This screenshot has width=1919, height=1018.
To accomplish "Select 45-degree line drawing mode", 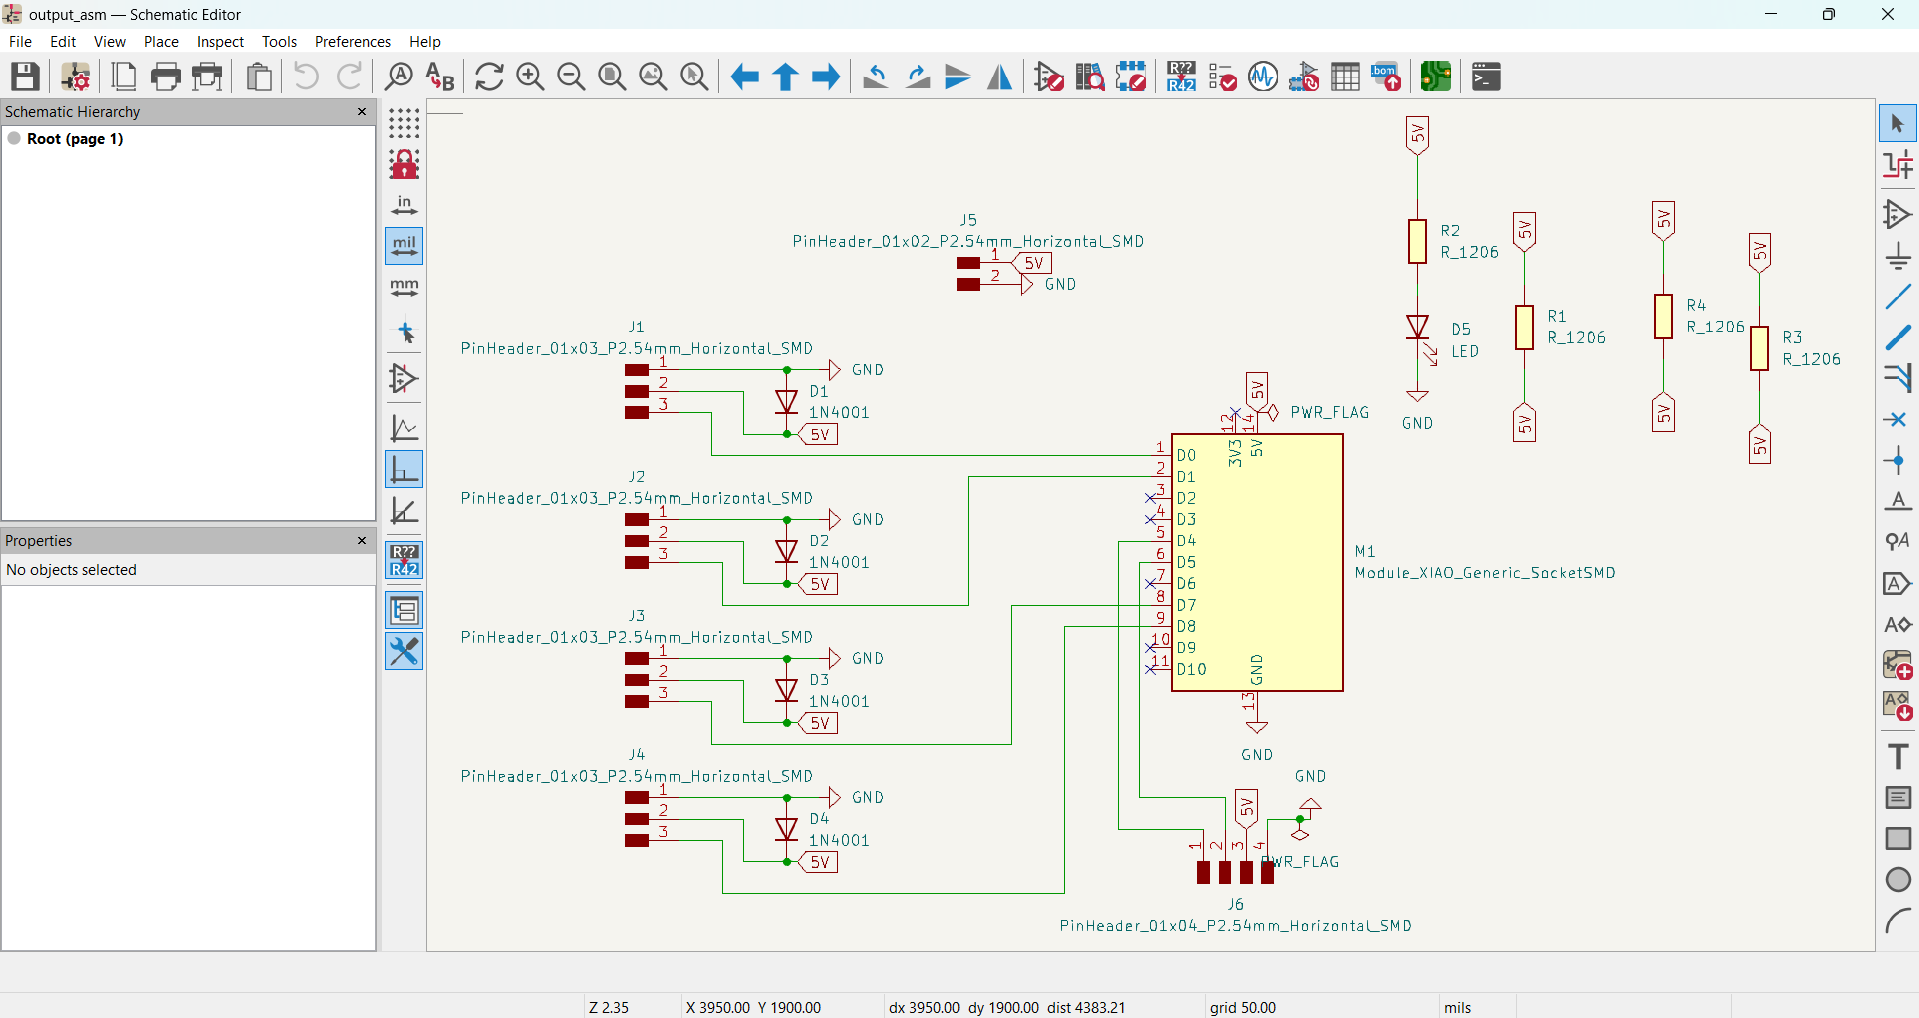I will tap(404, 511).
